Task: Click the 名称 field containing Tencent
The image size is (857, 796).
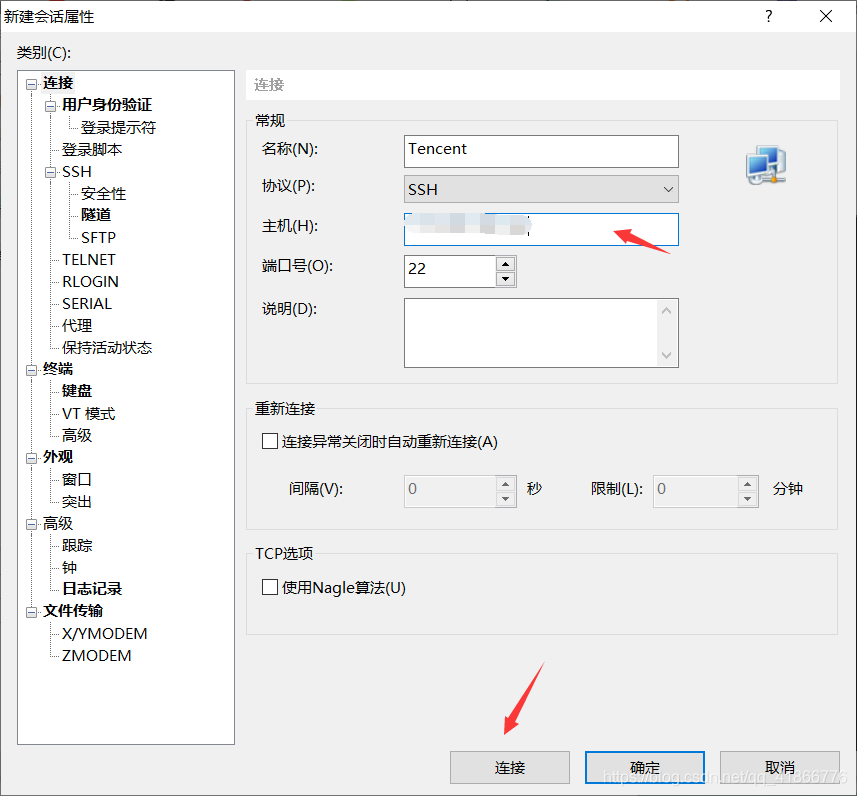Action: click(541, 151)
